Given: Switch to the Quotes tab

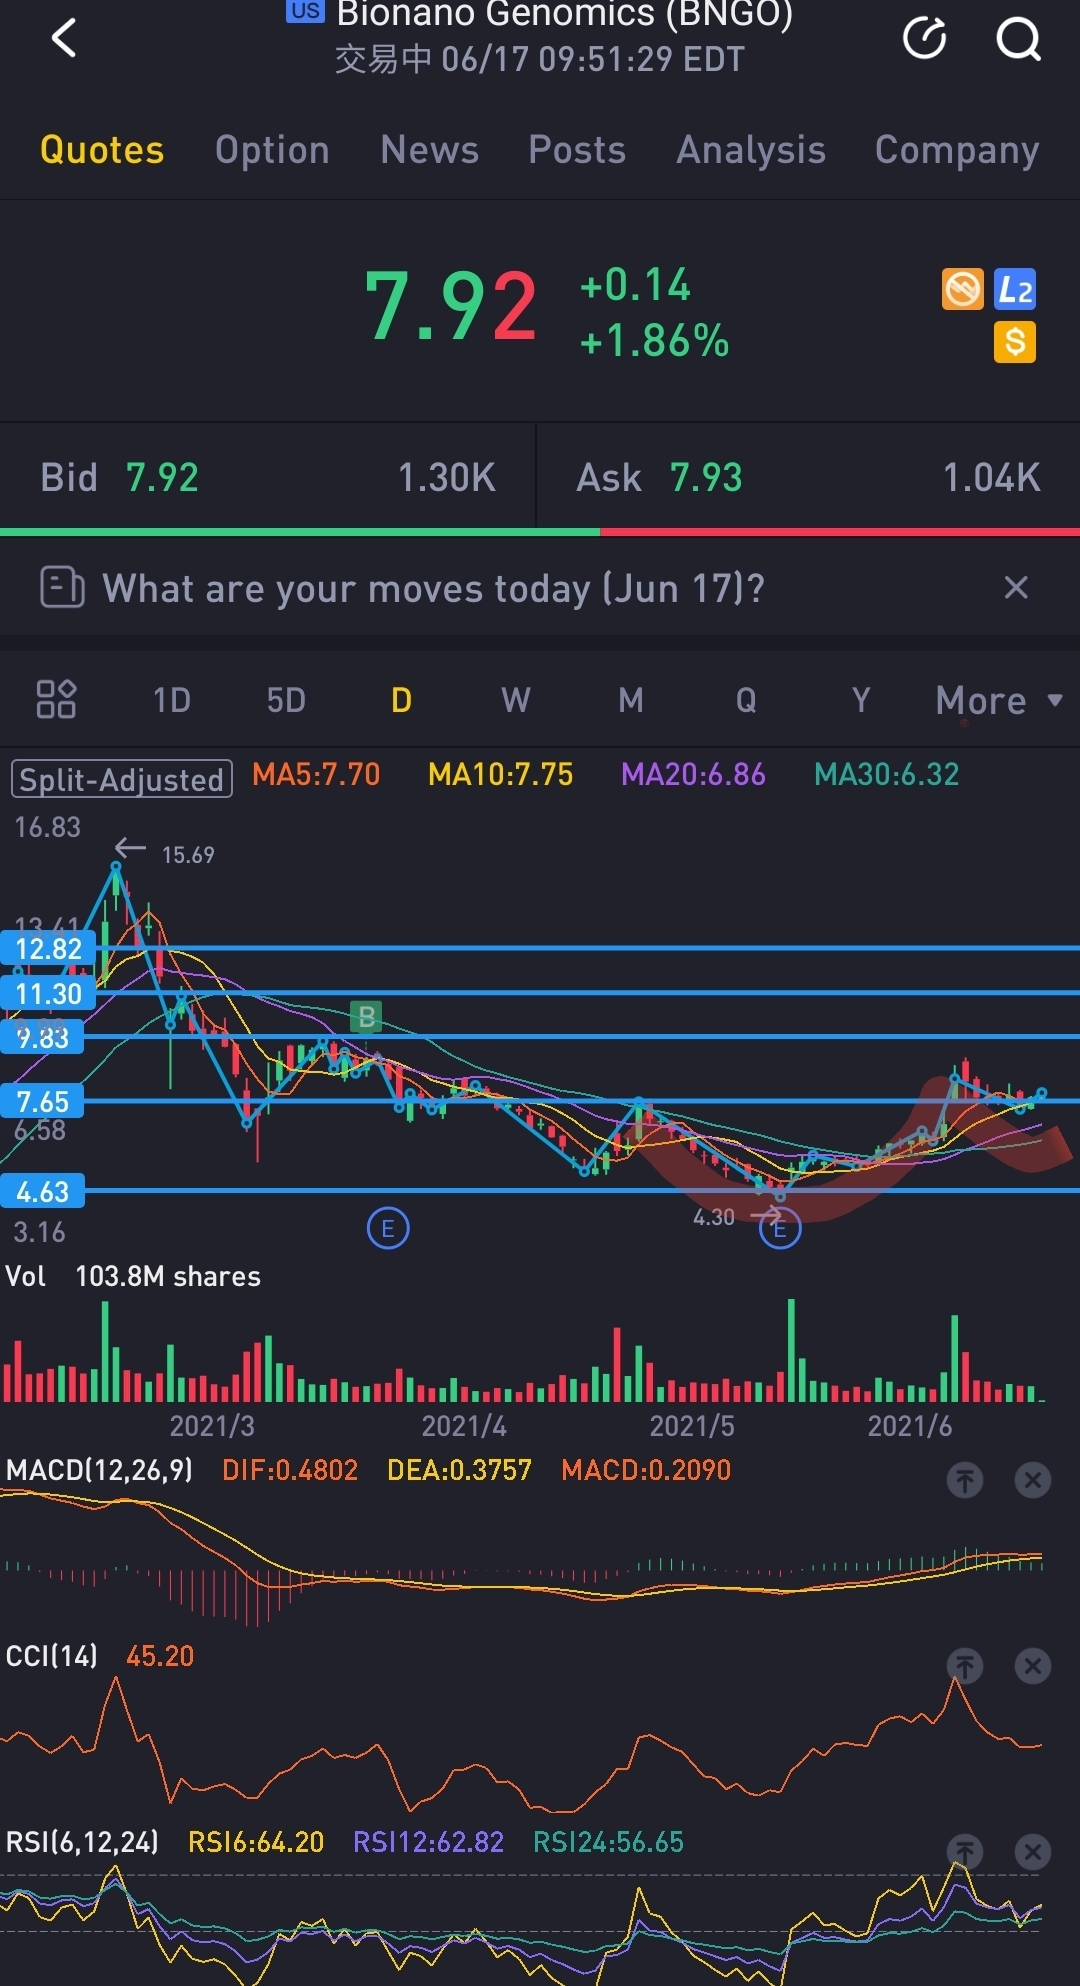Looking at the screenshot, I should coord(102,150).
